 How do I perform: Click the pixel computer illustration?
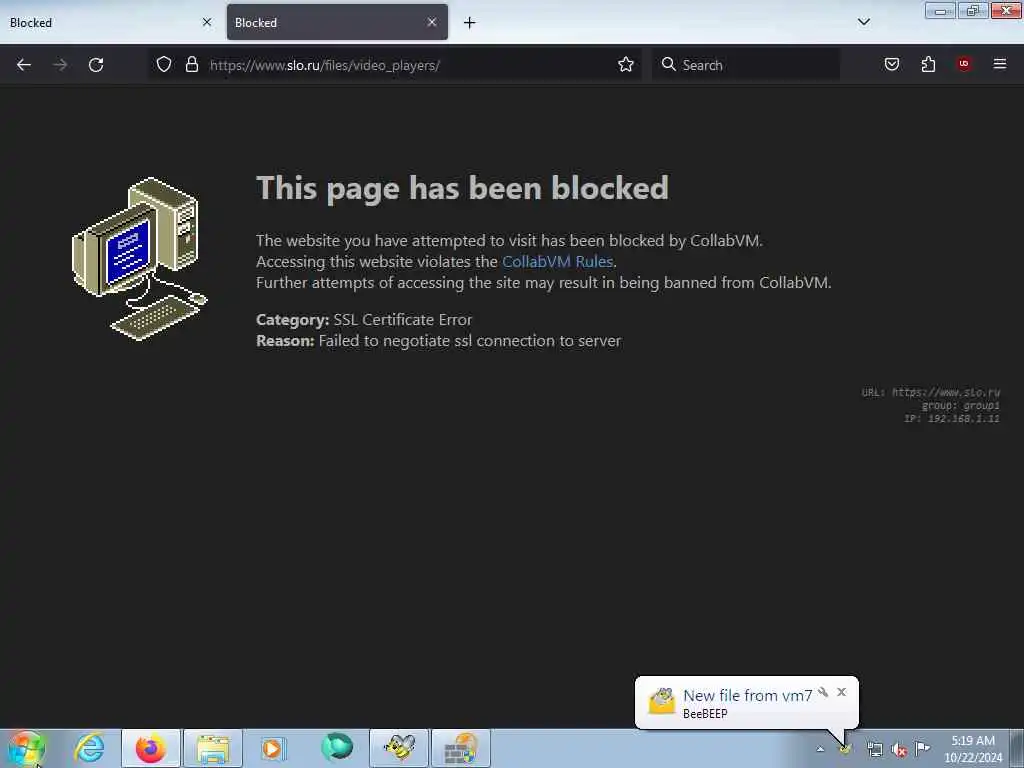[x=140, y=259]
